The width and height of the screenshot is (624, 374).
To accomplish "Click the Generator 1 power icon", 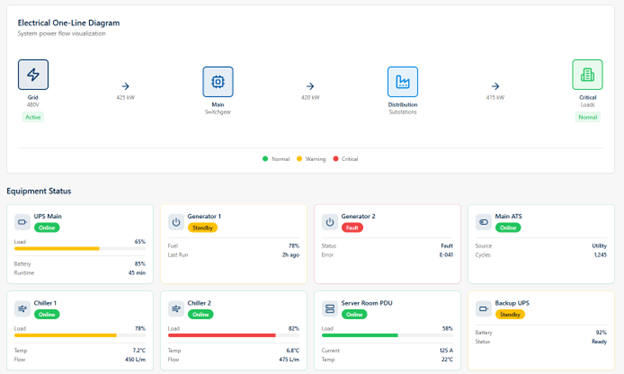I will 176,222.
